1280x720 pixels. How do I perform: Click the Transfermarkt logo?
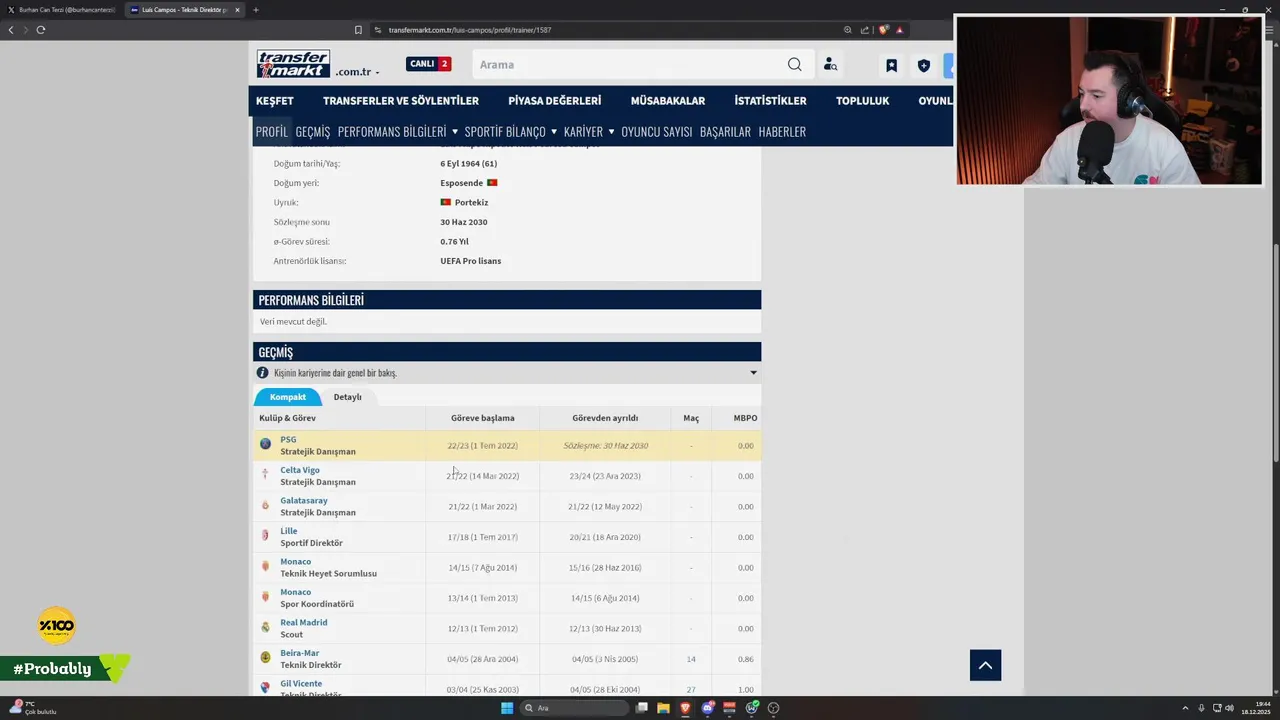pyautogui.click(x=293, y=64)
